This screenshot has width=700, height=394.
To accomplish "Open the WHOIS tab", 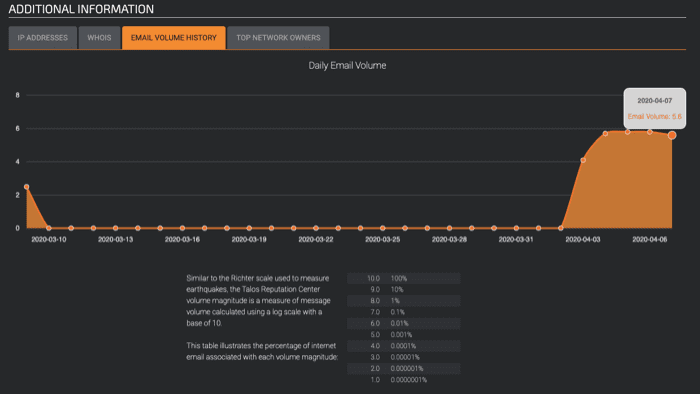I will coord(99,38).
